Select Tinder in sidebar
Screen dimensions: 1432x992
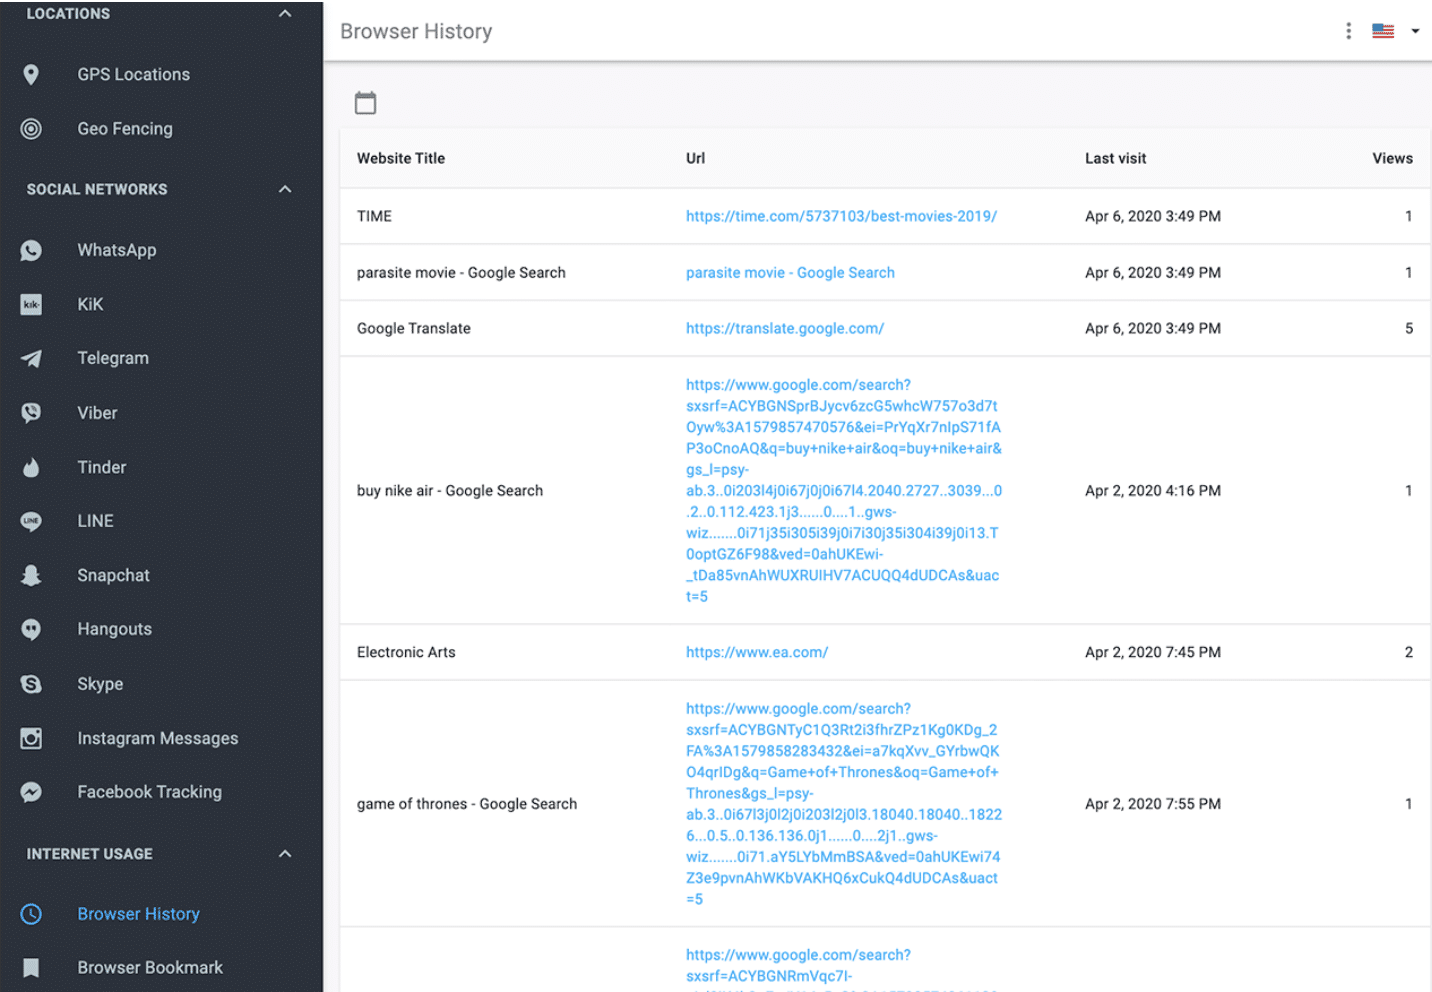[102, 467]
